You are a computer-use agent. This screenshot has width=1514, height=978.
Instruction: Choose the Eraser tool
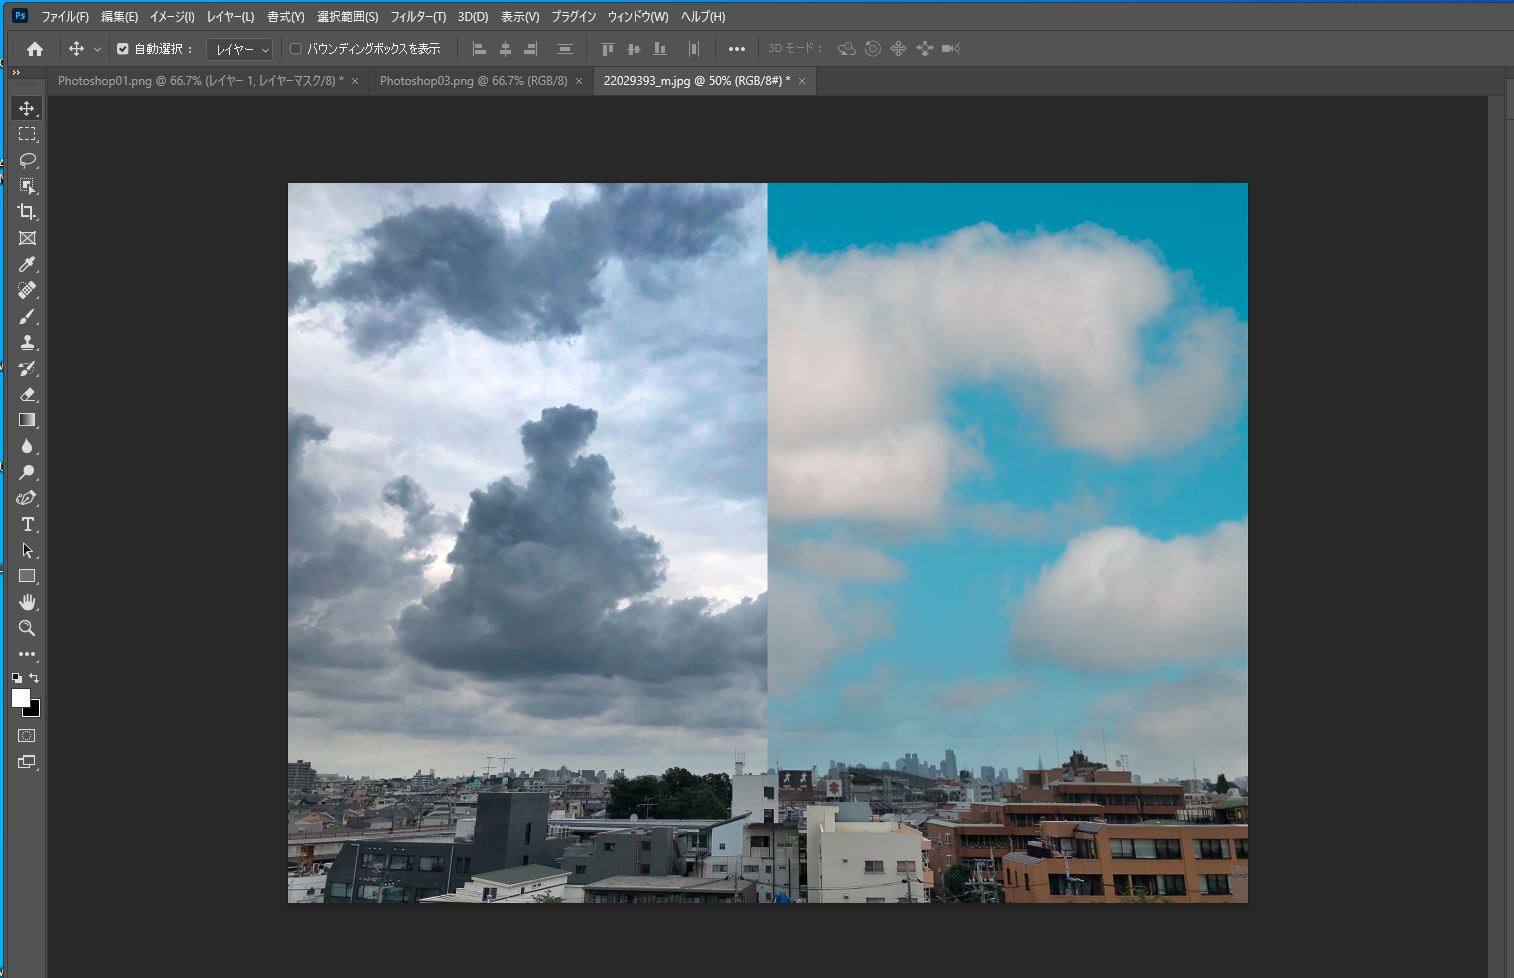pyautogui.click(x=27, y=394)
